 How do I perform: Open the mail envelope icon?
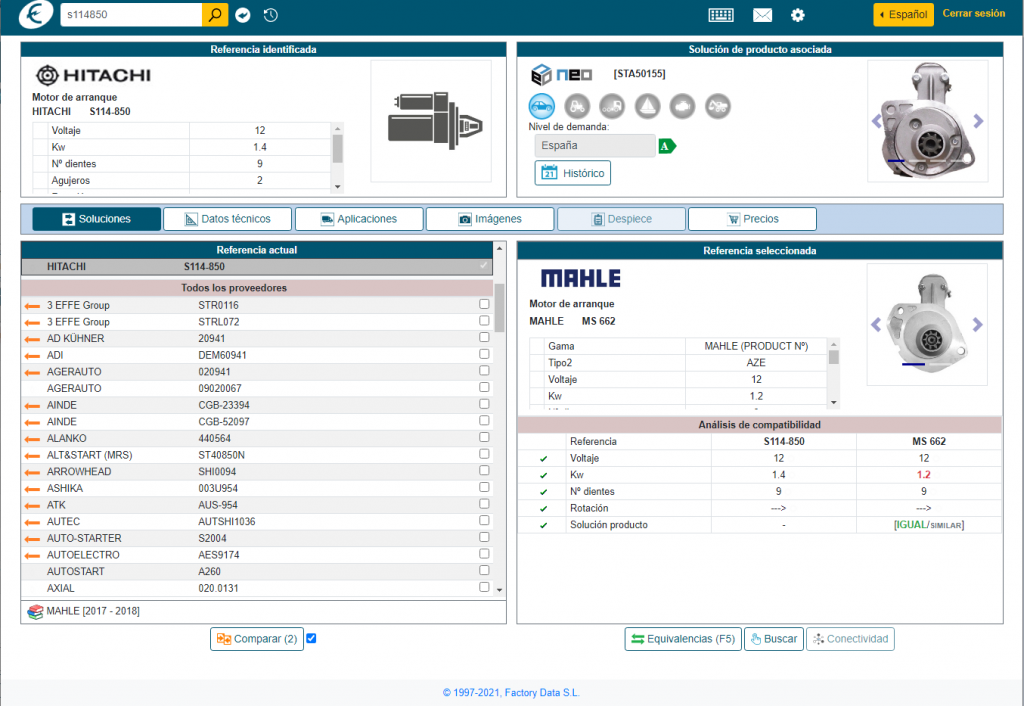point(762,15)
